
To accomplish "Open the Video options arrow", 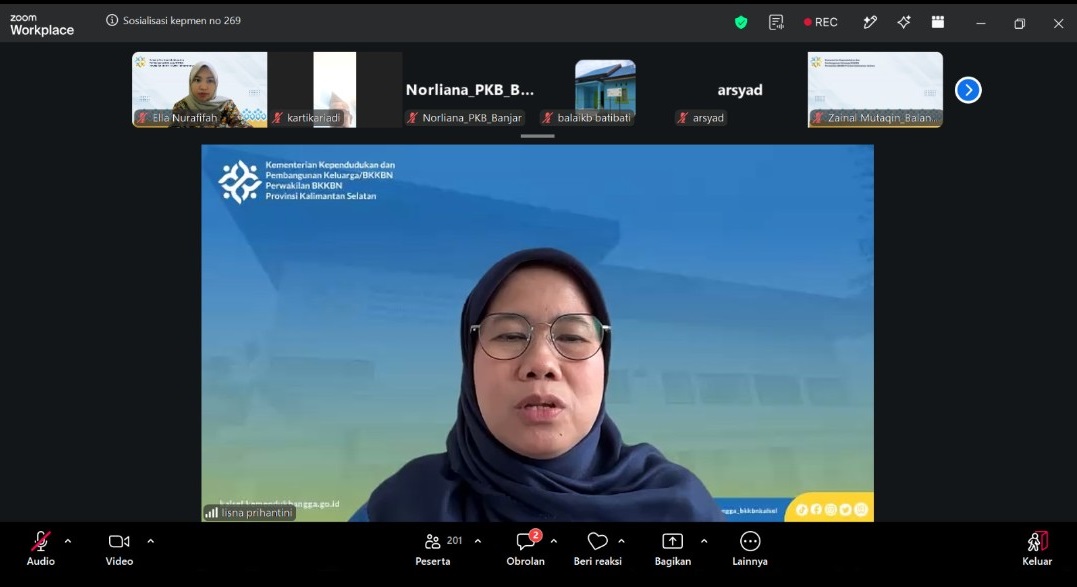I will point(150,541).
